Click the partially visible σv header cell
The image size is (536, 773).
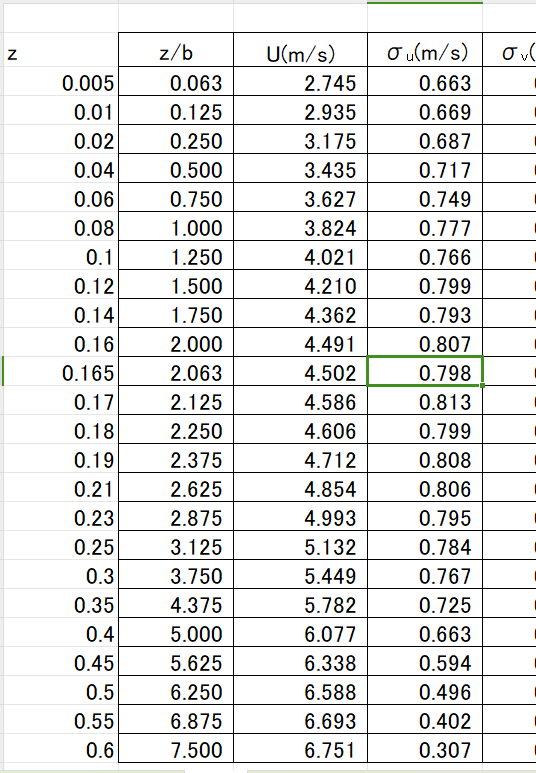tap(509, 49)
